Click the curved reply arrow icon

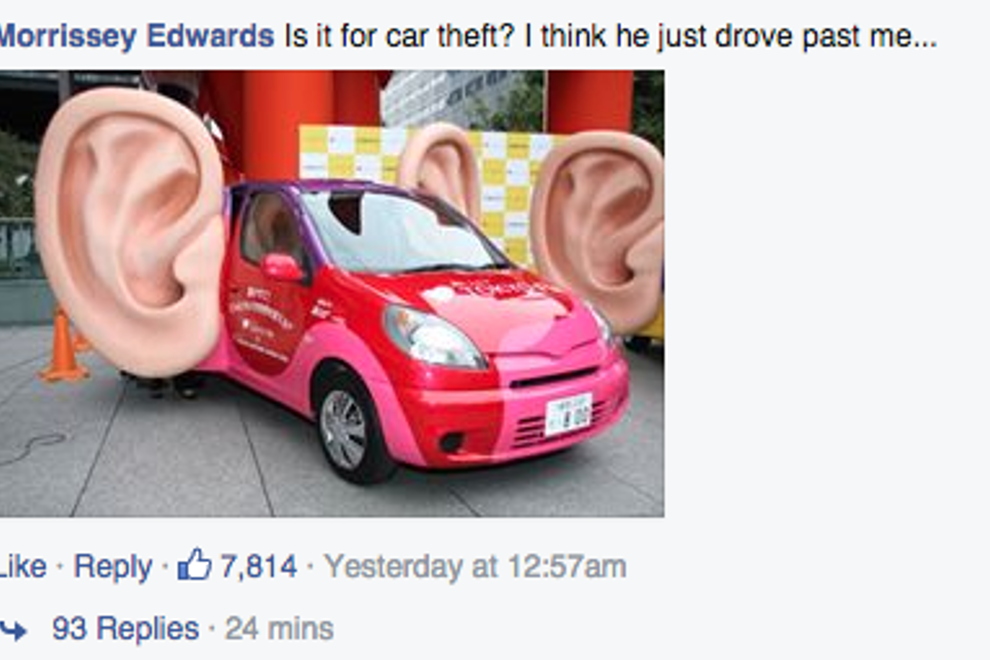click(x=13, y=629)
